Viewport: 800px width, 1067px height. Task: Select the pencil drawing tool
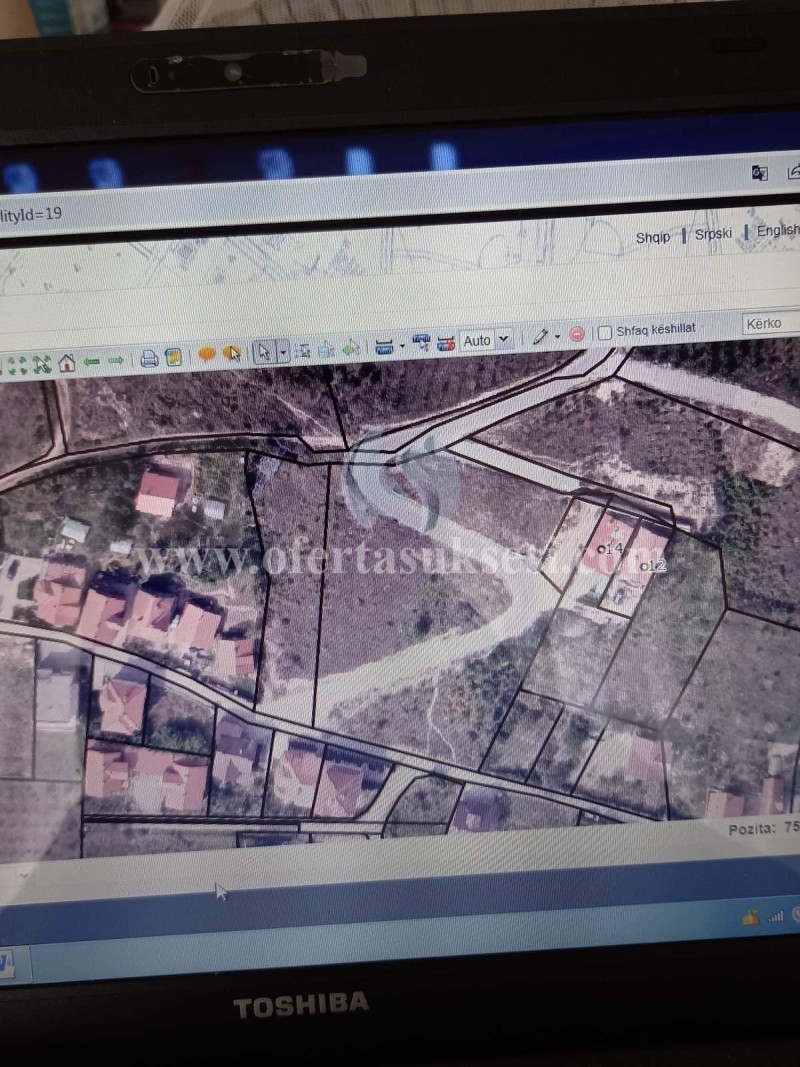(x=540, y=337)
